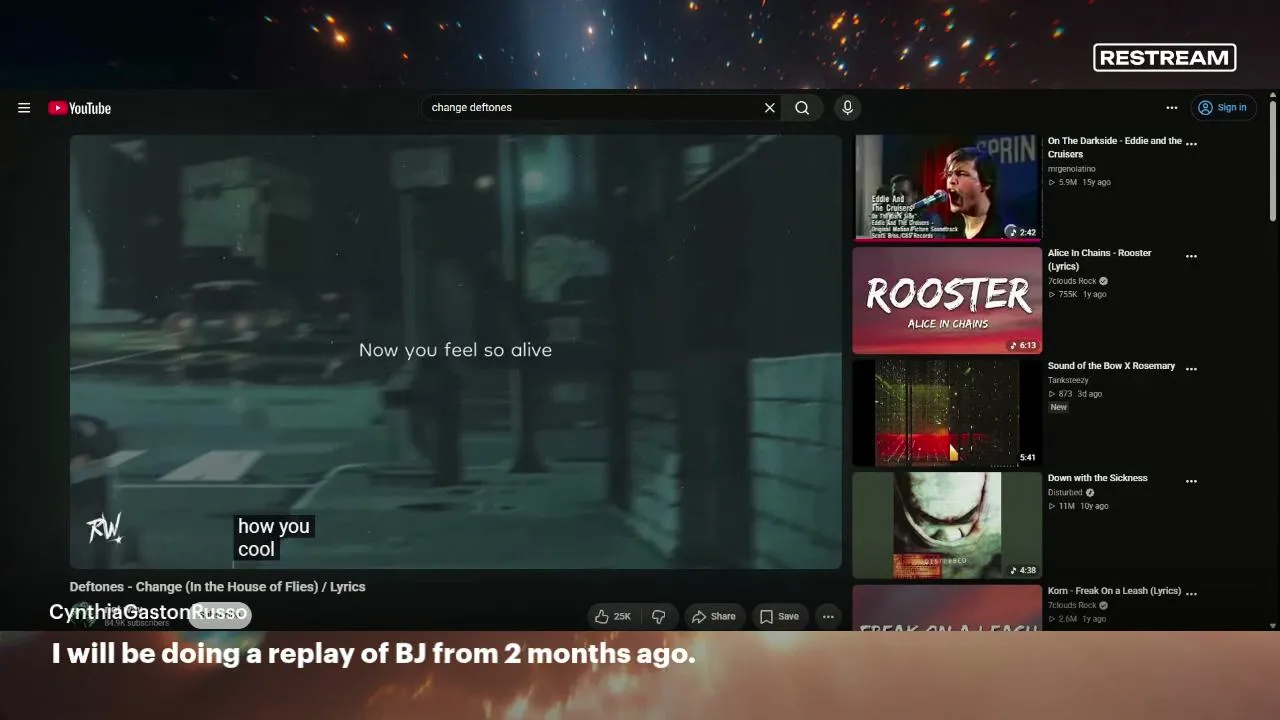
Task: Open 'Down with the Sickness' title link
Action: (x=1097, y=478)
